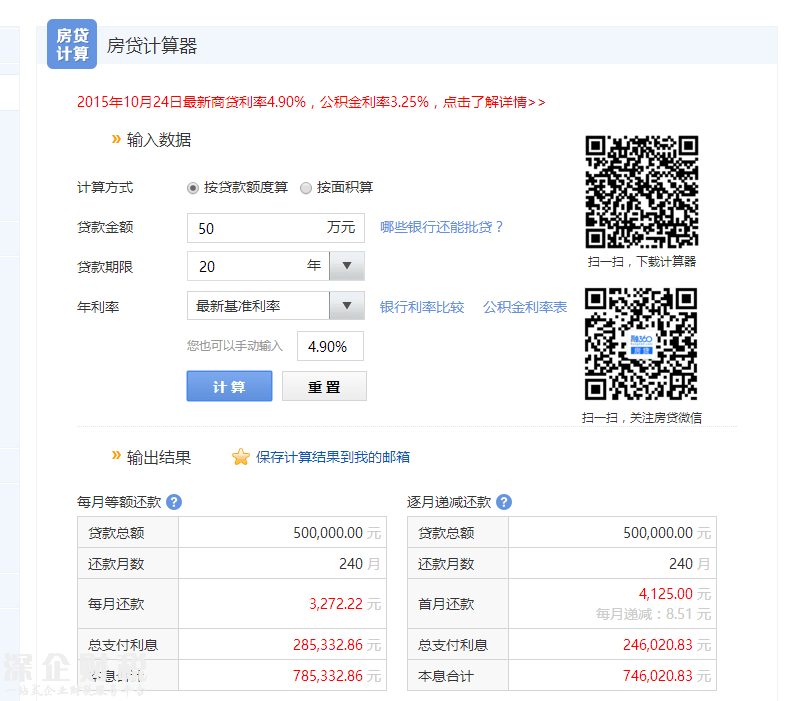This screenshot has width=785, height=701.
Task: Click the 贷款金额 input field
Action: click(276, 228)
